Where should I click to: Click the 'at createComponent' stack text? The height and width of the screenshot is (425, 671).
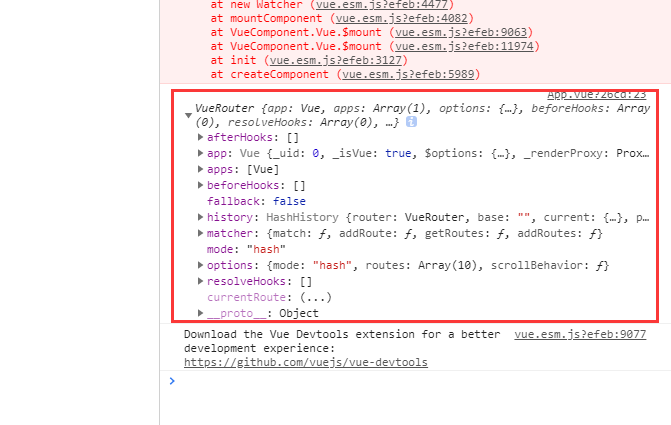click(x=269, y=74)
